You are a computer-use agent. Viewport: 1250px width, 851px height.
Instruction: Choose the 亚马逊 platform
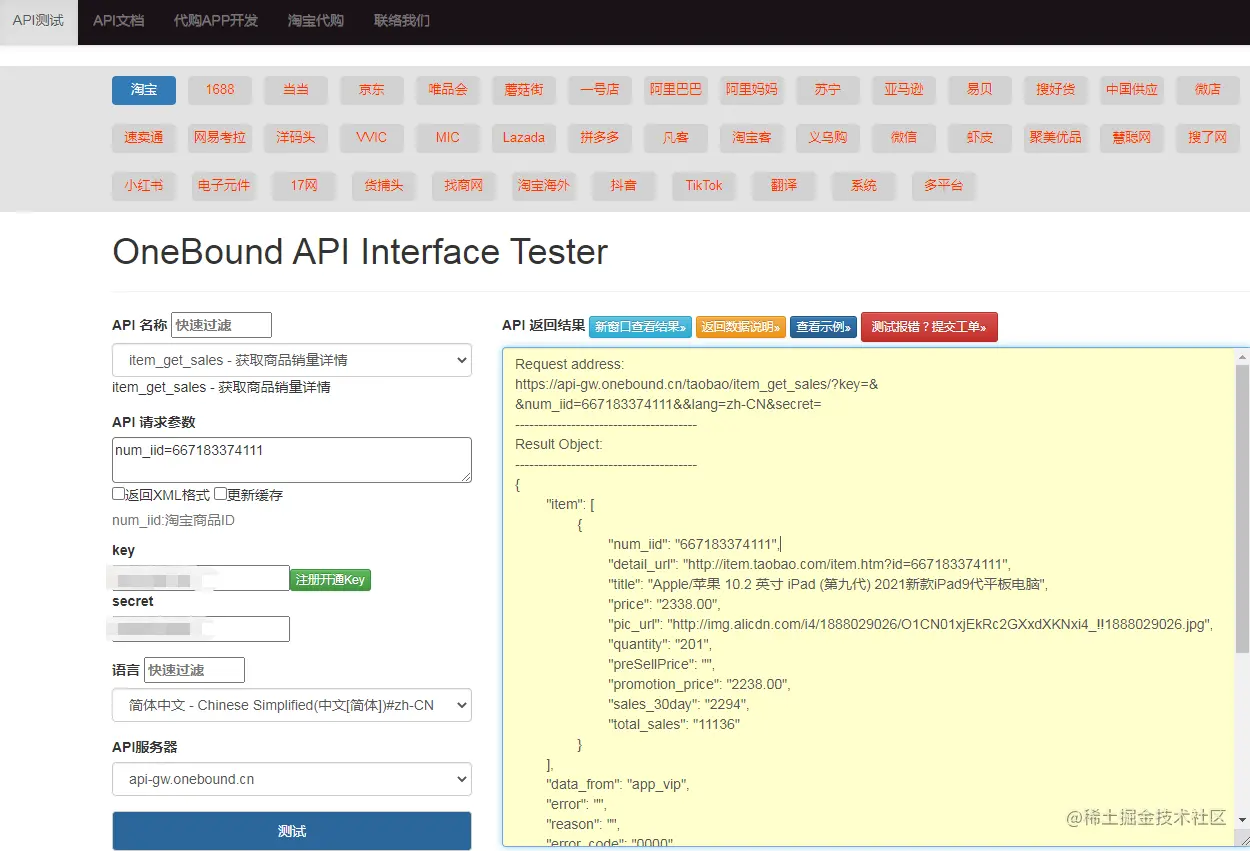904,90
